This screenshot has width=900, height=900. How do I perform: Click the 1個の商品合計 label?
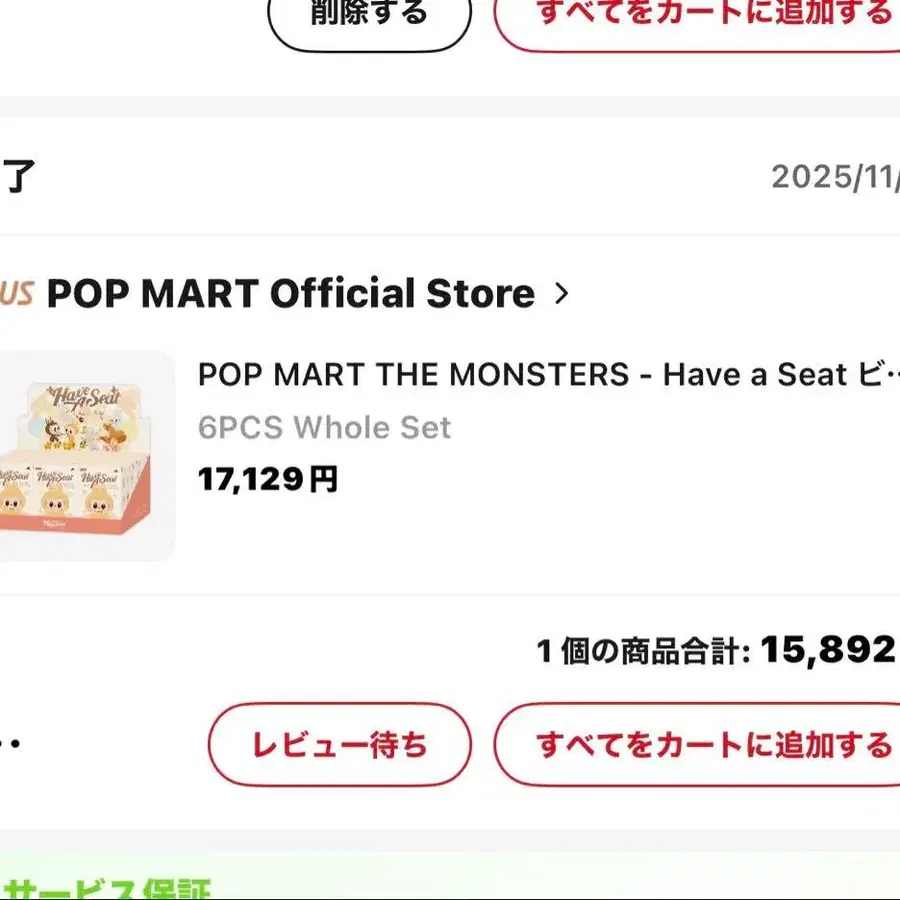[643, 652]
